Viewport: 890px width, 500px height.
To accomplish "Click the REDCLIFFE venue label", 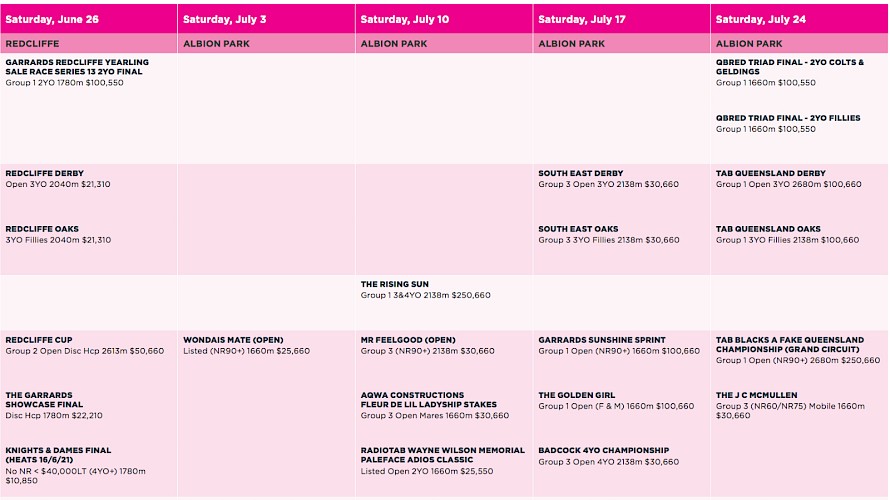I will [x=32, y=44].
